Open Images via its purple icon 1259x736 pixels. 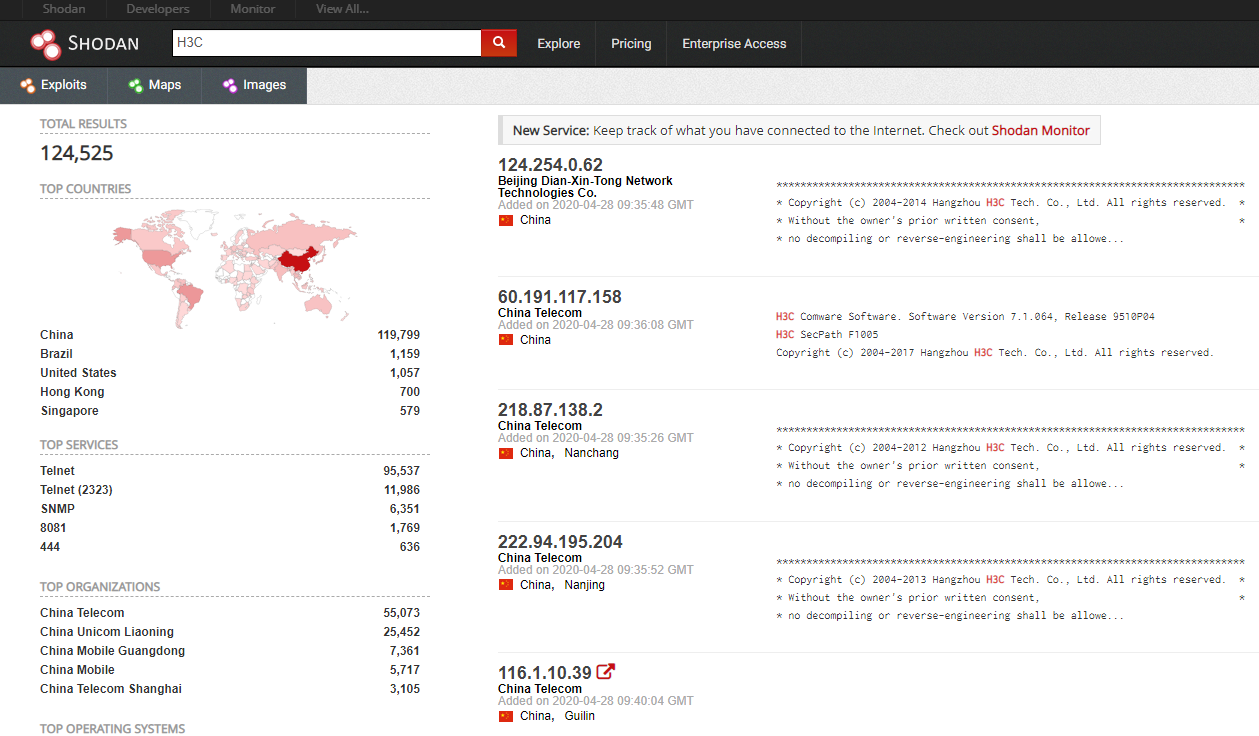(230, 86)
